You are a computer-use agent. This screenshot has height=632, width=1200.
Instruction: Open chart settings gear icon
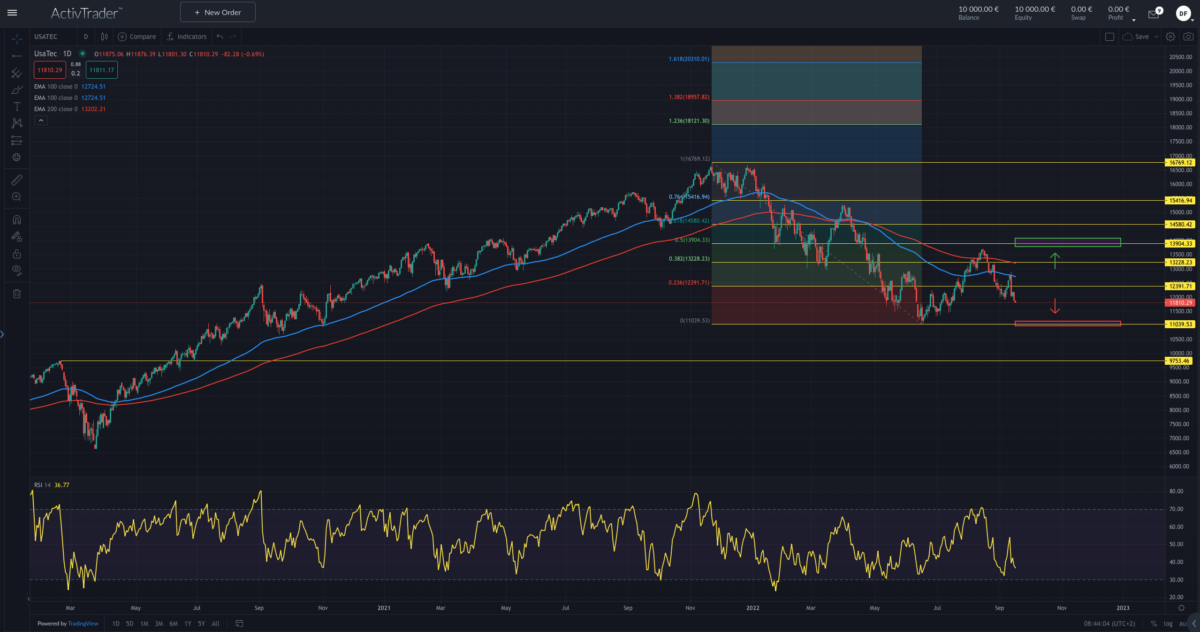[x=1171, y=37]
